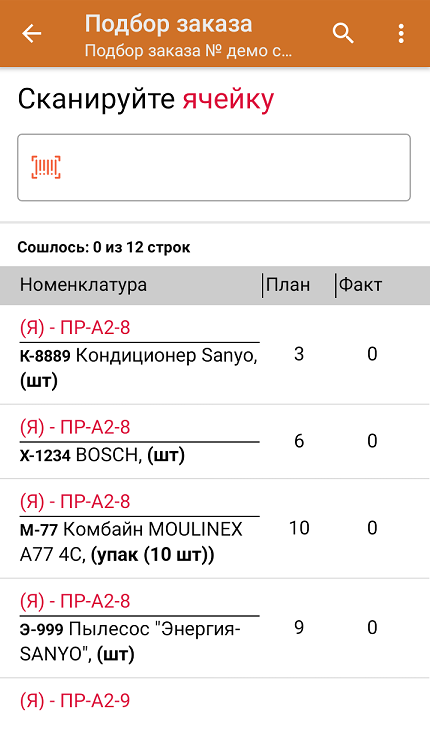Tap cell link above BOSCH item
This screenshot has height=739, width=430.
click(75, 427)
